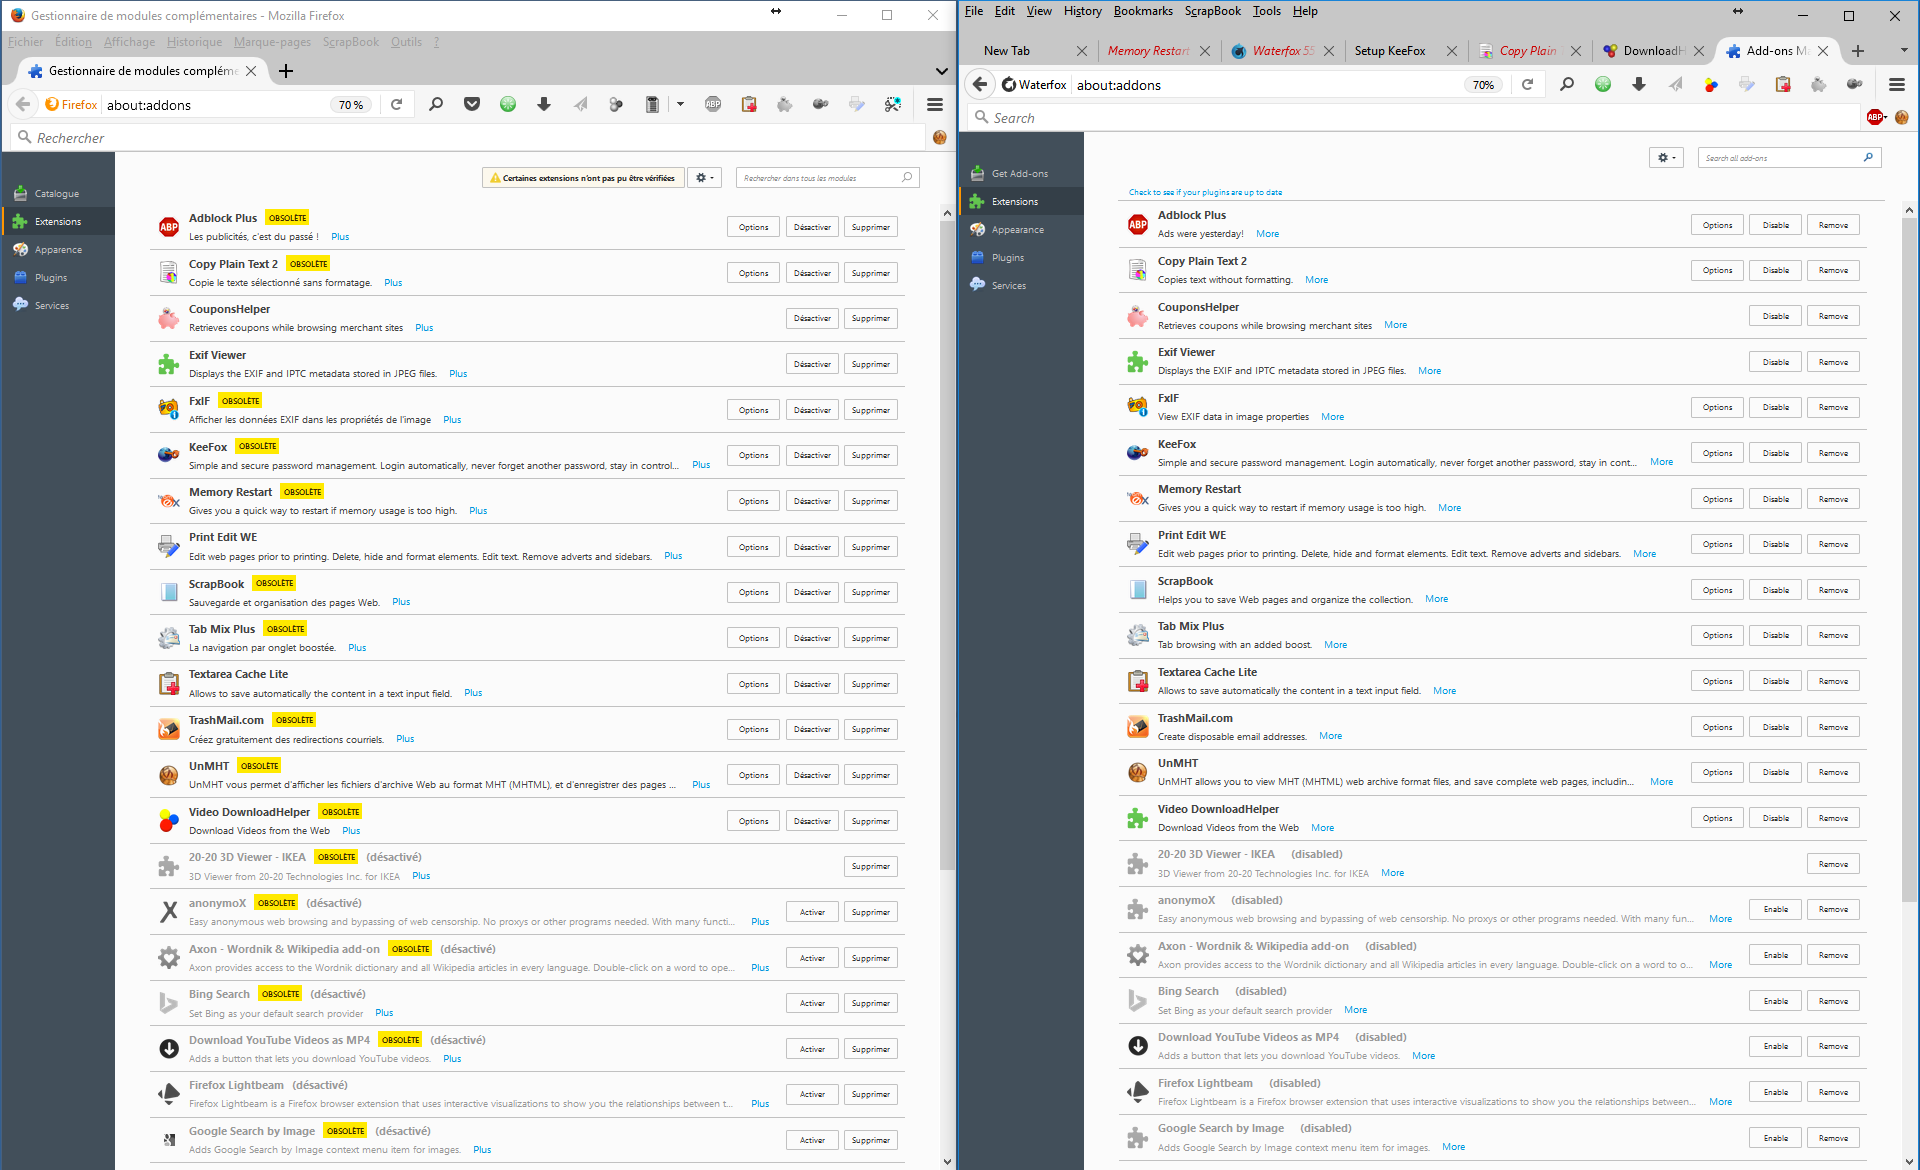Click Désactiver for KeeFox in Firefox
This screenshot has height=1170, width=1920.
pos(812,456)
